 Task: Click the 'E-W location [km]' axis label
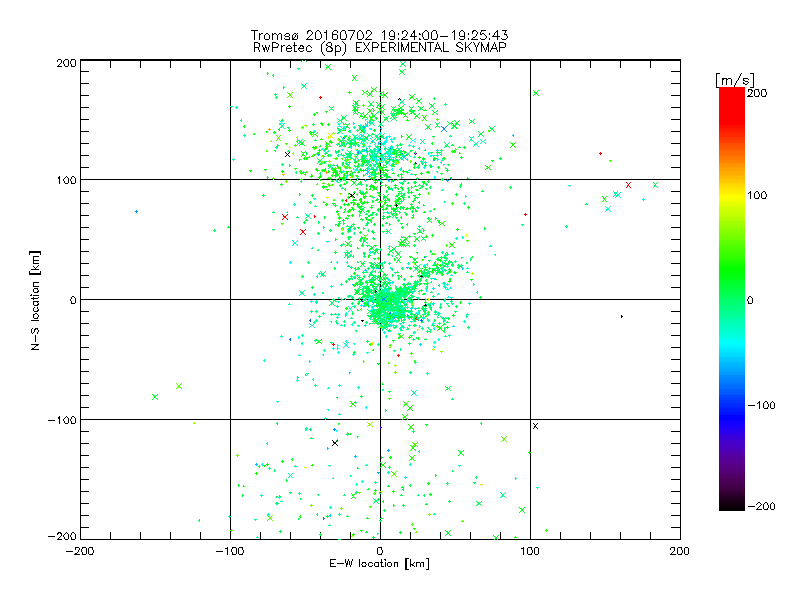[x=380, y=564]
